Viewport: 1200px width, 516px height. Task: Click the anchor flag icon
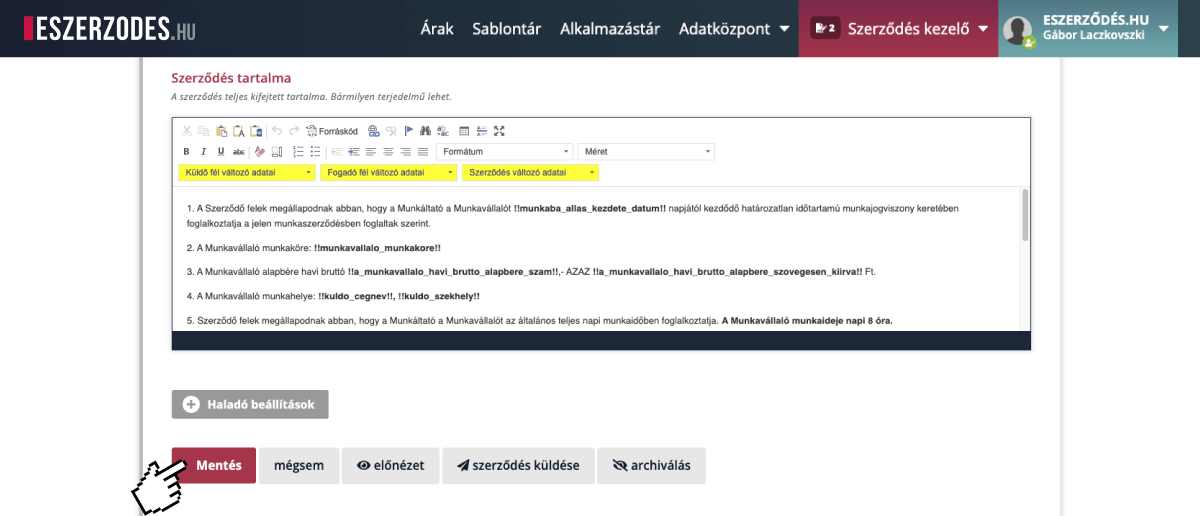(408, 131)
